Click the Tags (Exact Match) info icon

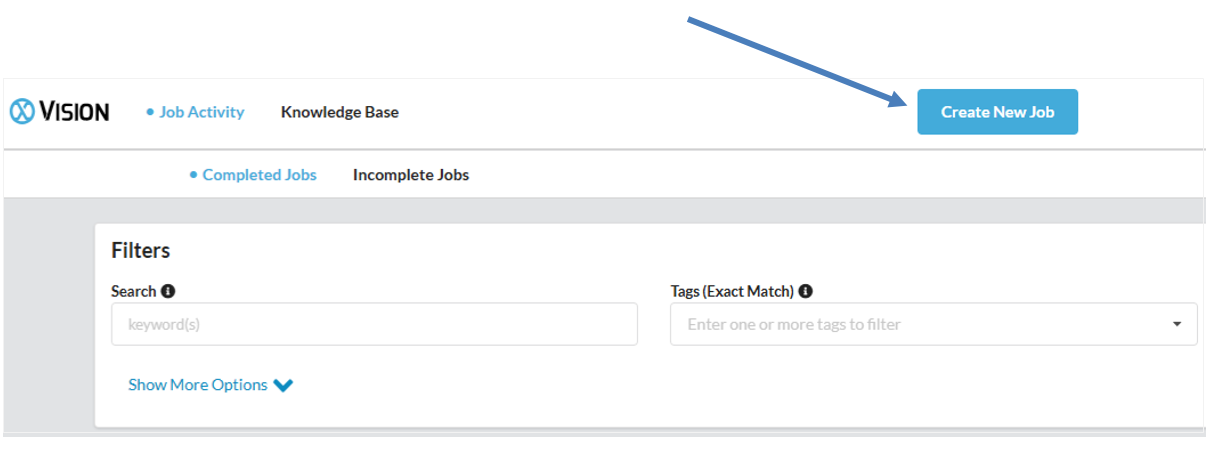[x=806, y=291]
